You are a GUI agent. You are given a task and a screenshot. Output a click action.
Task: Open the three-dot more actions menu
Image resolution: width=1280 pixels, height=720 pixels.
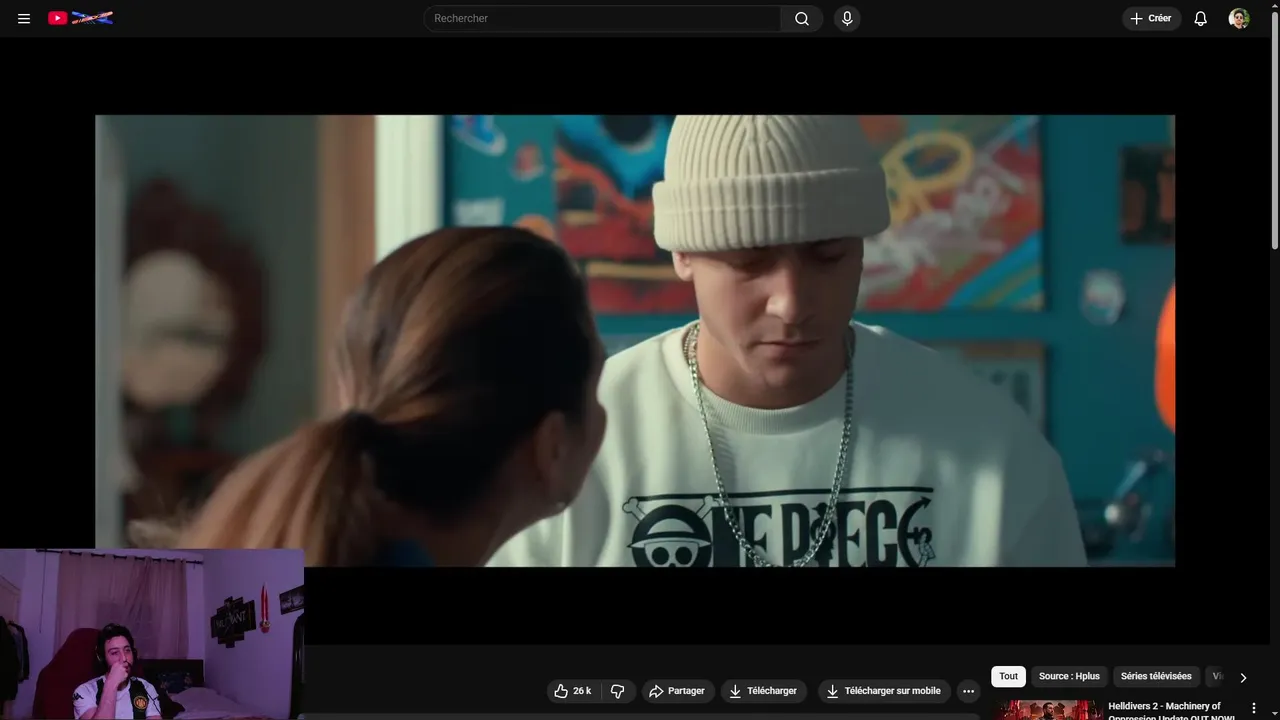coord(968,691)
